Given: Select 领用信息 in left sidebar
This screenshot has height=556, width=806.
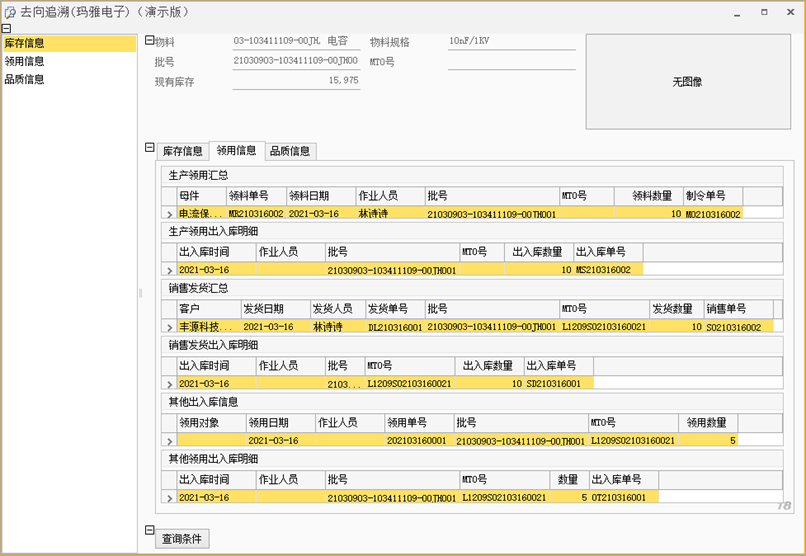Looking at the screenshot, I should pos(25,61).
